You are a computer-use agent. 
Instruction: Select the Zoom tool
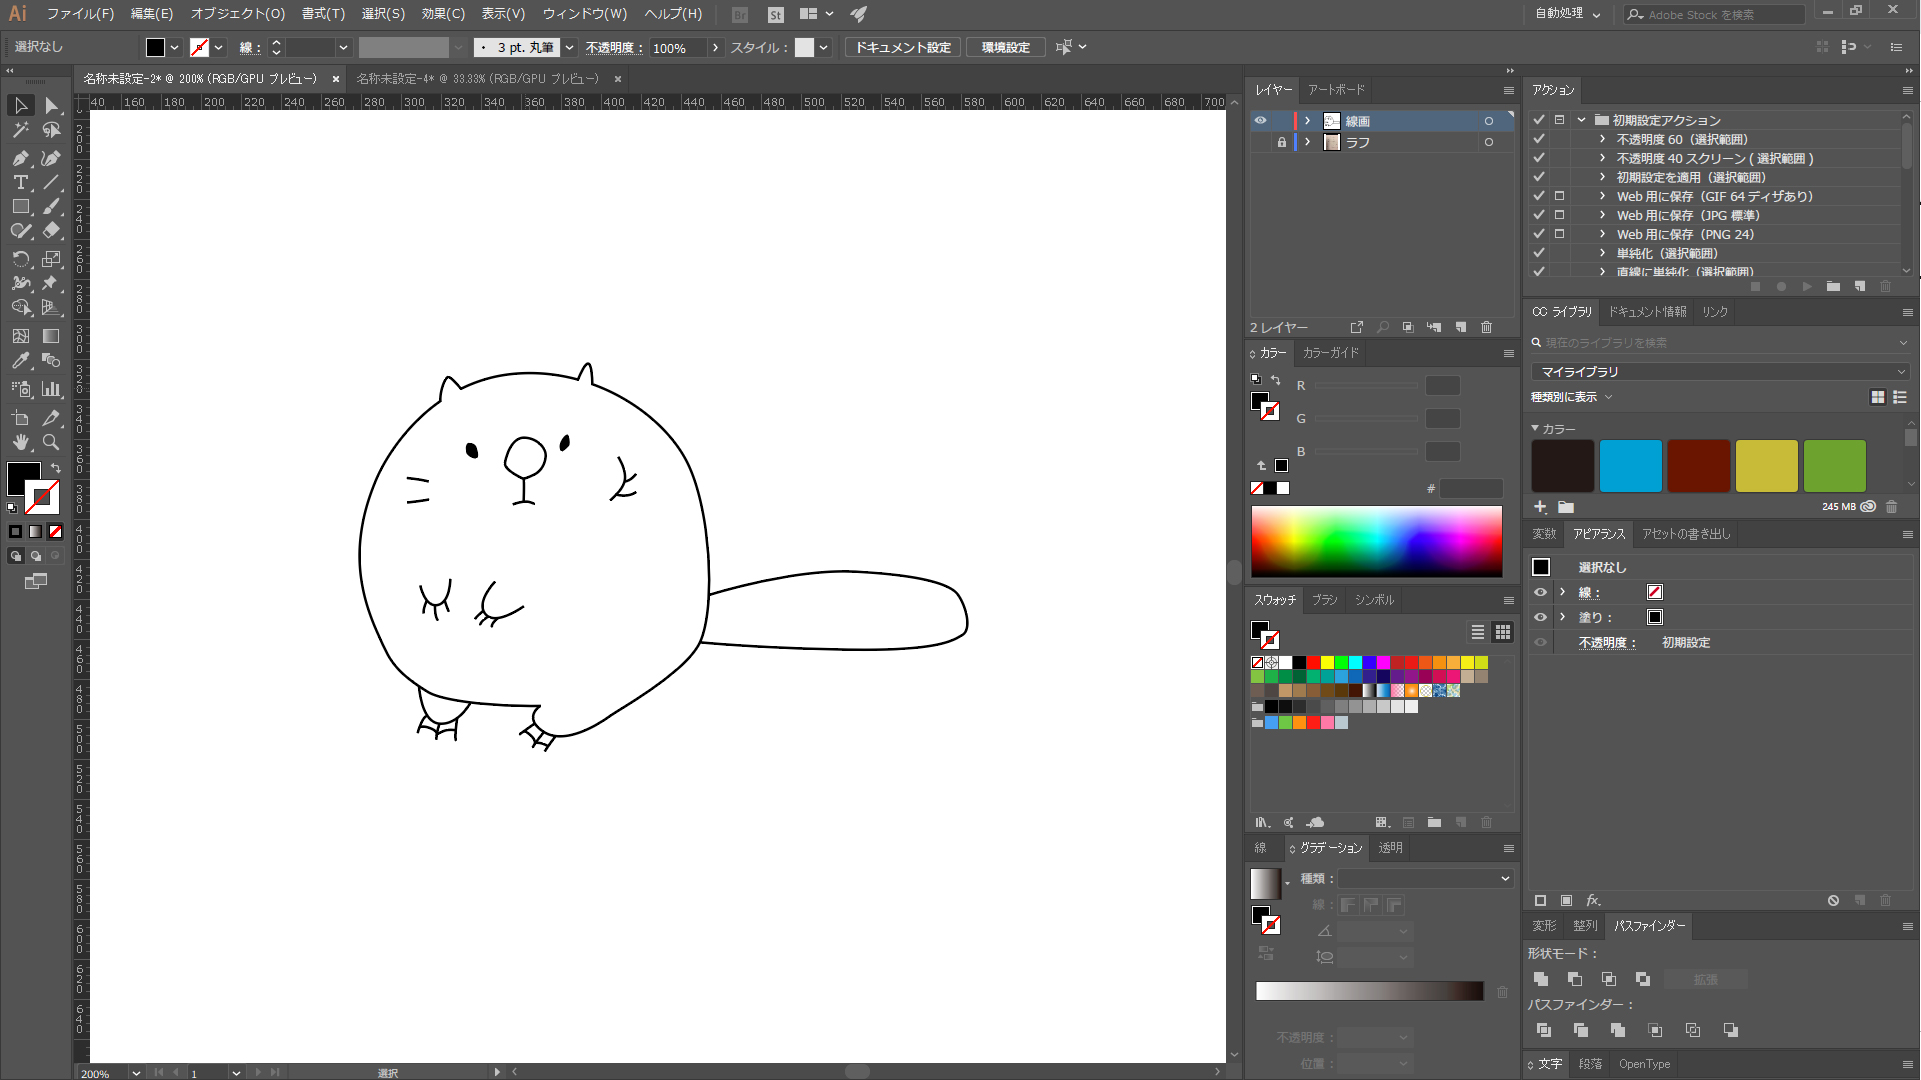[x=51, y=442]
